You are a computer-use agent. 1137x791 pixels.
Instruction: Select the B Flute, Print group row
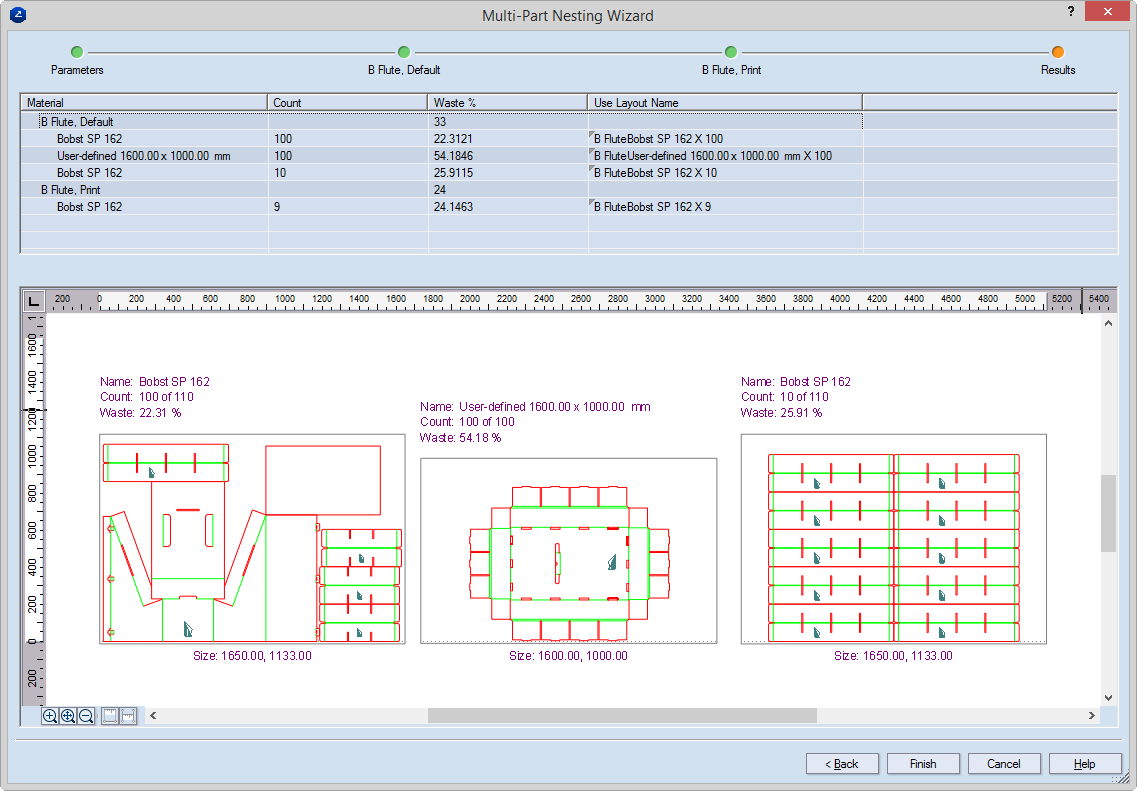coord(70,190)
